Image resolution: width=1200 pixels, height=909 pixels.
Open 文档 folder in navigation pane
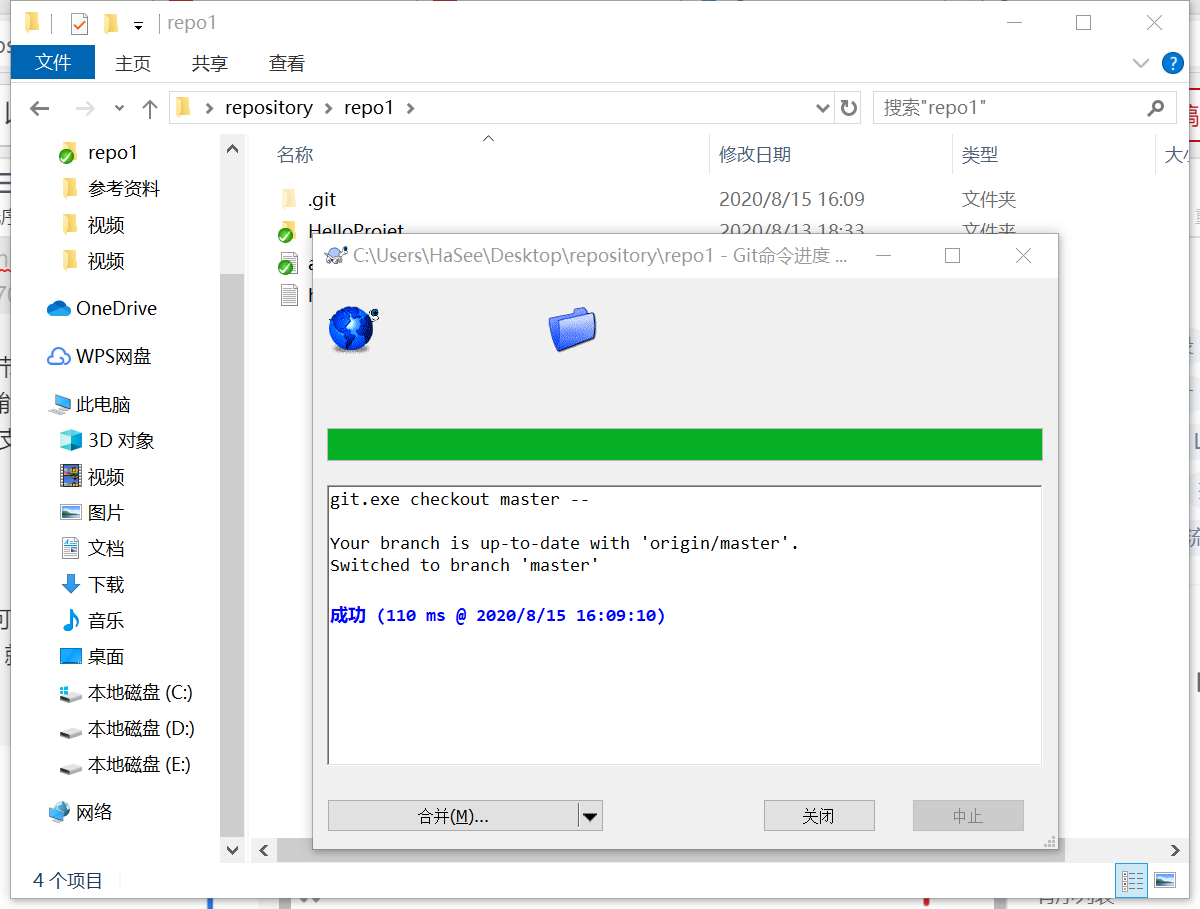(x=106, y=548)
